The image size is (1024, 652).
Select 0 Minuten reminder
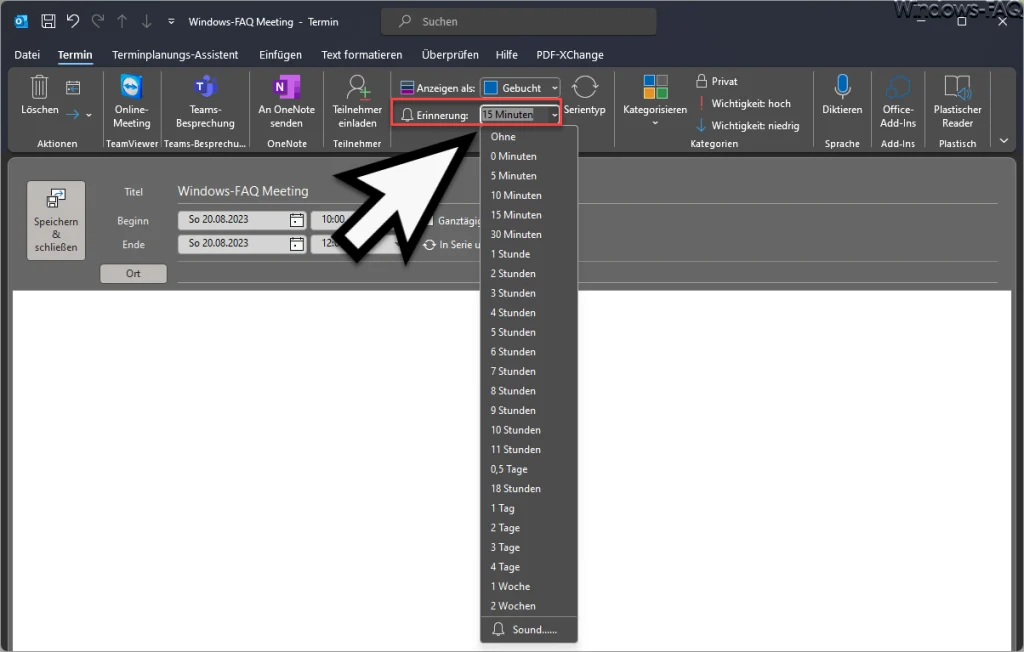pos(529,156)
